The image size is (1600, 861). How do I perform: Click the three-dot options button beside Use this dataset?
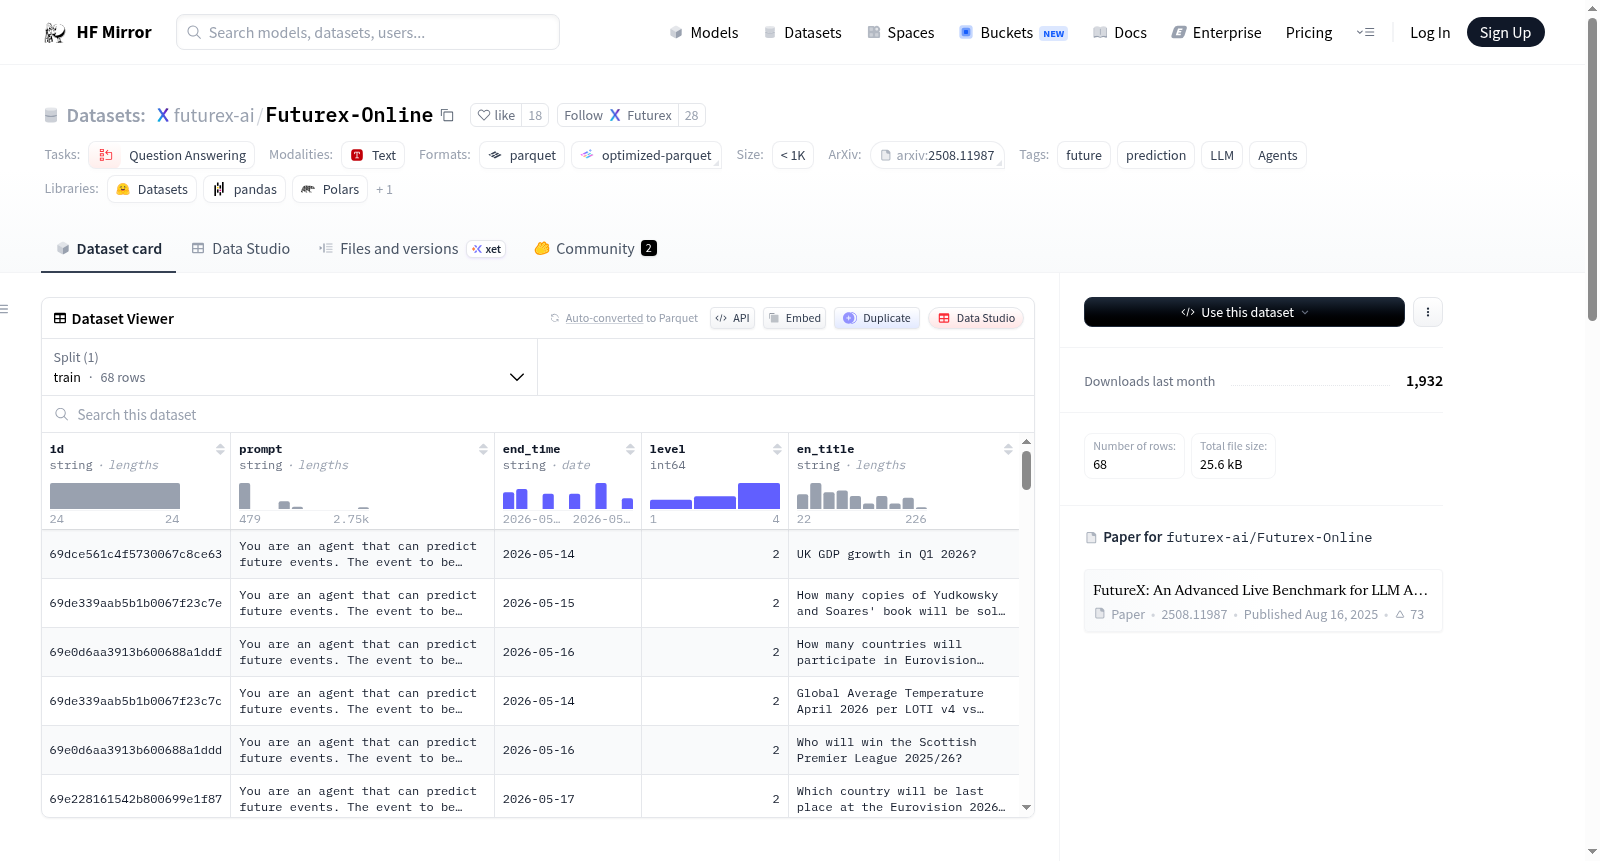(x=1427, y=312)
